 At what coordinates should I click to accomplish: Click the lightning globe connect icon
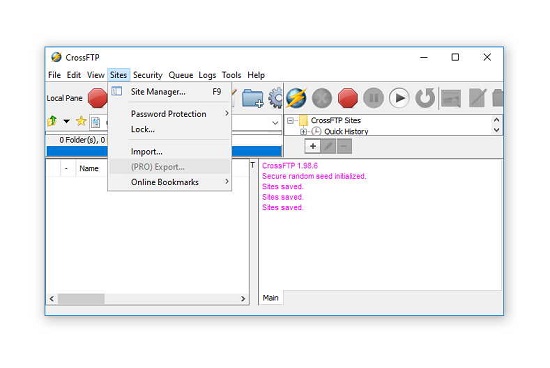tap(296, 98)
